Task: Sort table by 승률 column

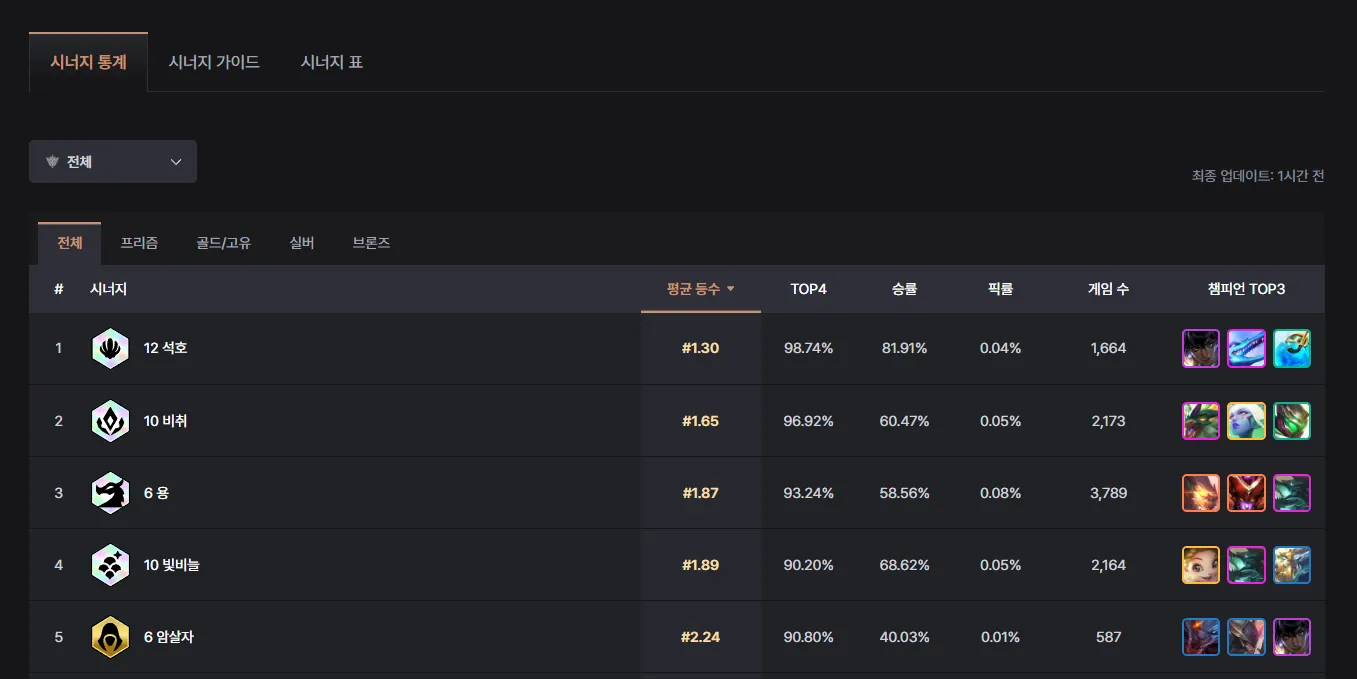Action: coord(904,289)
